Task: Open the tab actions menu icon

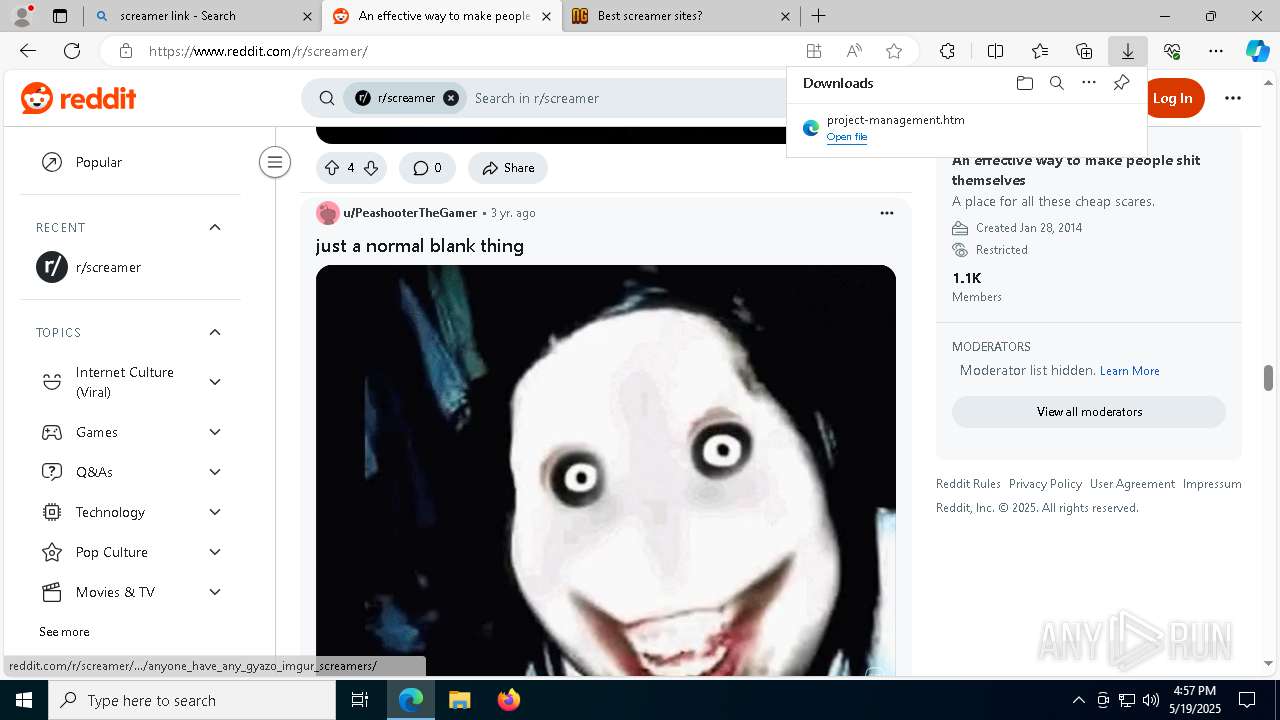Action: 60,16
